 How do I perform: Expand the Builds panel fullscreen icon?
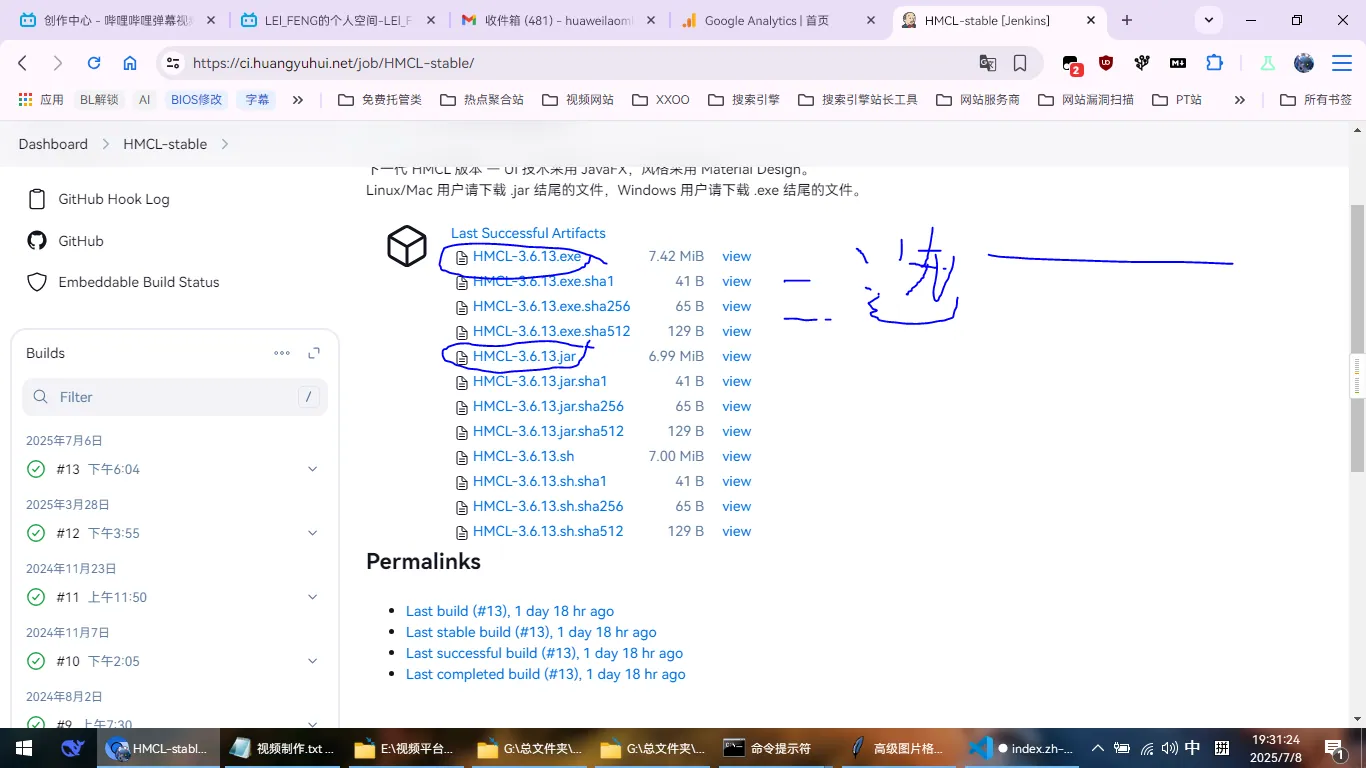click(x=314, y=353)
